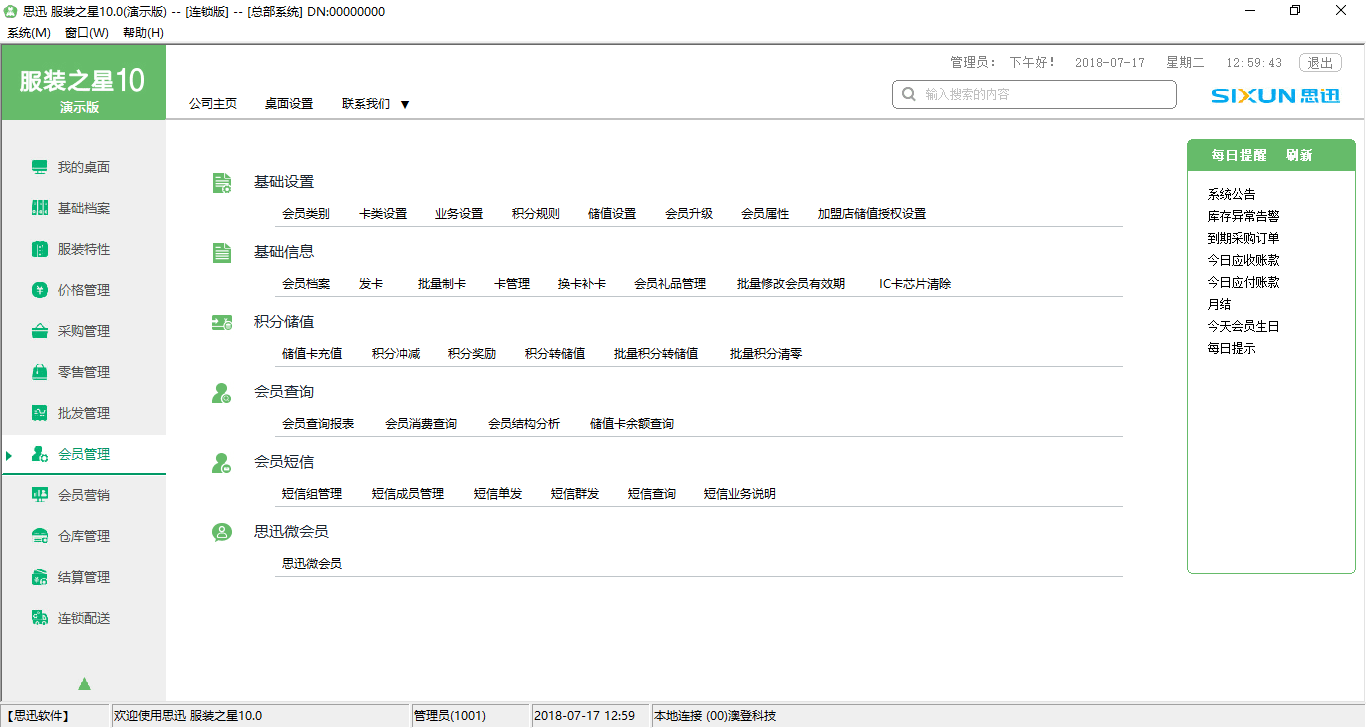Viewport: 1366px width, 728px height.
Task: Click 【思迅软件】 in status bar
Action: tap(38, 716)
